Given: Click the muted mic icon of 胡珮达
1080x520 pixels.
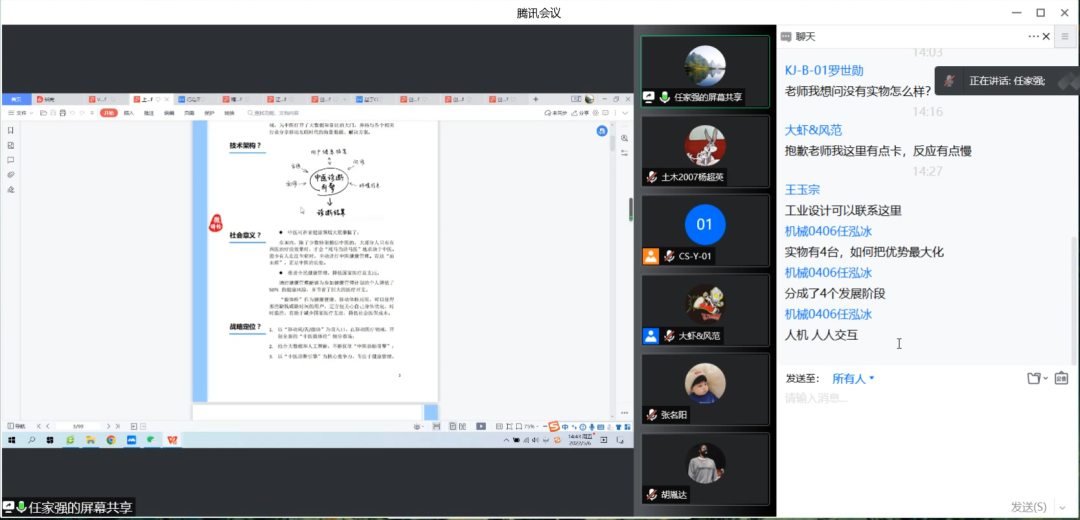Looking at the screenshot, I should (652, 495).
